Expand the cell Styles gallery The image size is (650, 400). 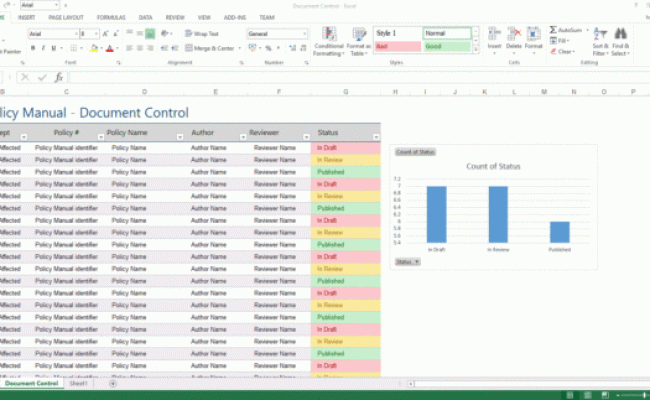(x=476, y=50)
